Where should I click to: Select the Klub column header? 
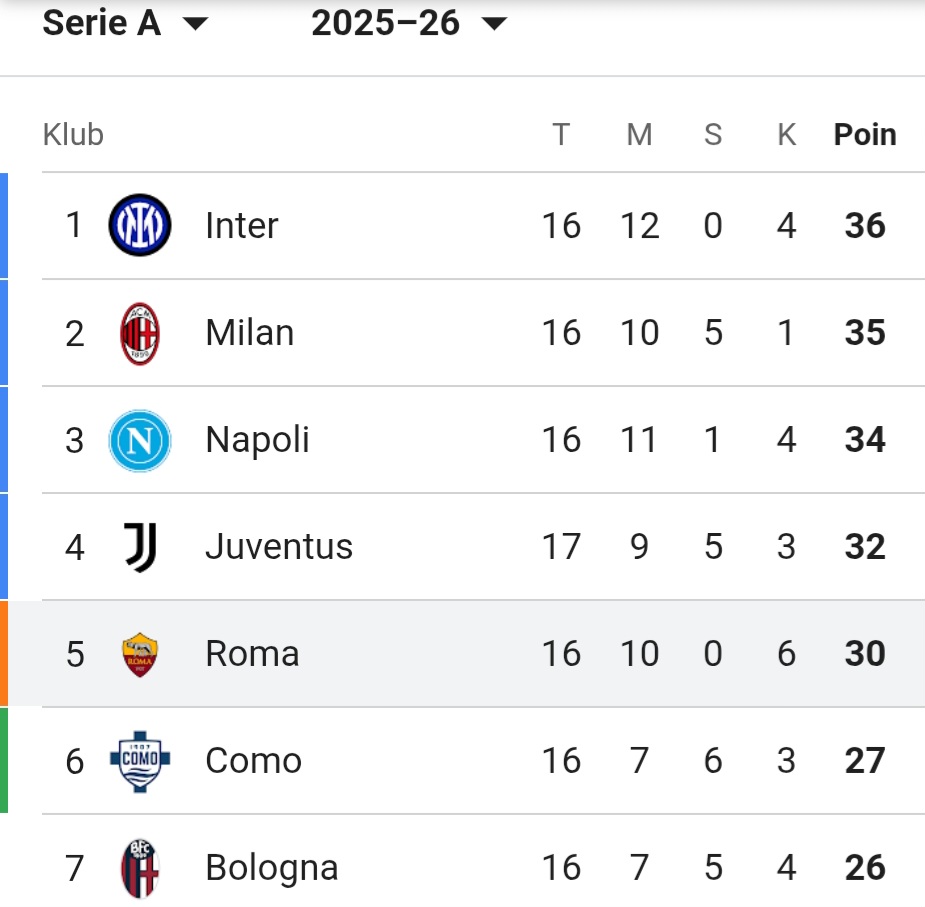pyautogui.click(x=72, y=133)
